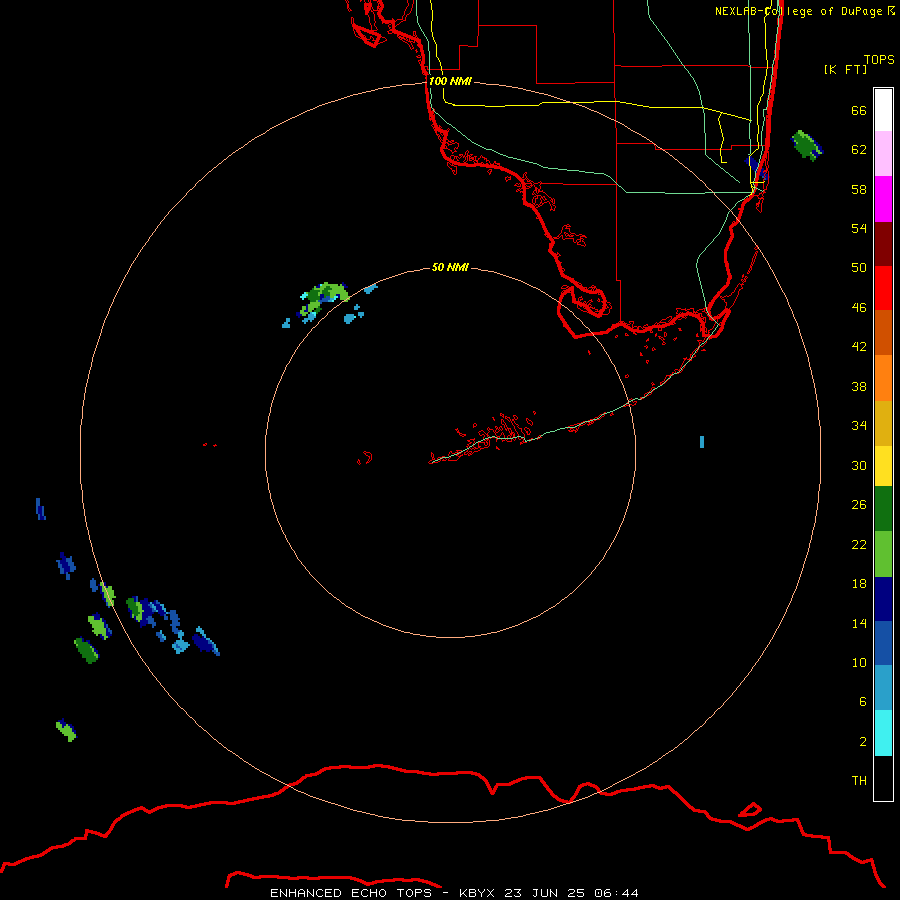This screenshot has height=900, width=900.
Task: Click the '[K FT]' units label
Action: point(845,69)
